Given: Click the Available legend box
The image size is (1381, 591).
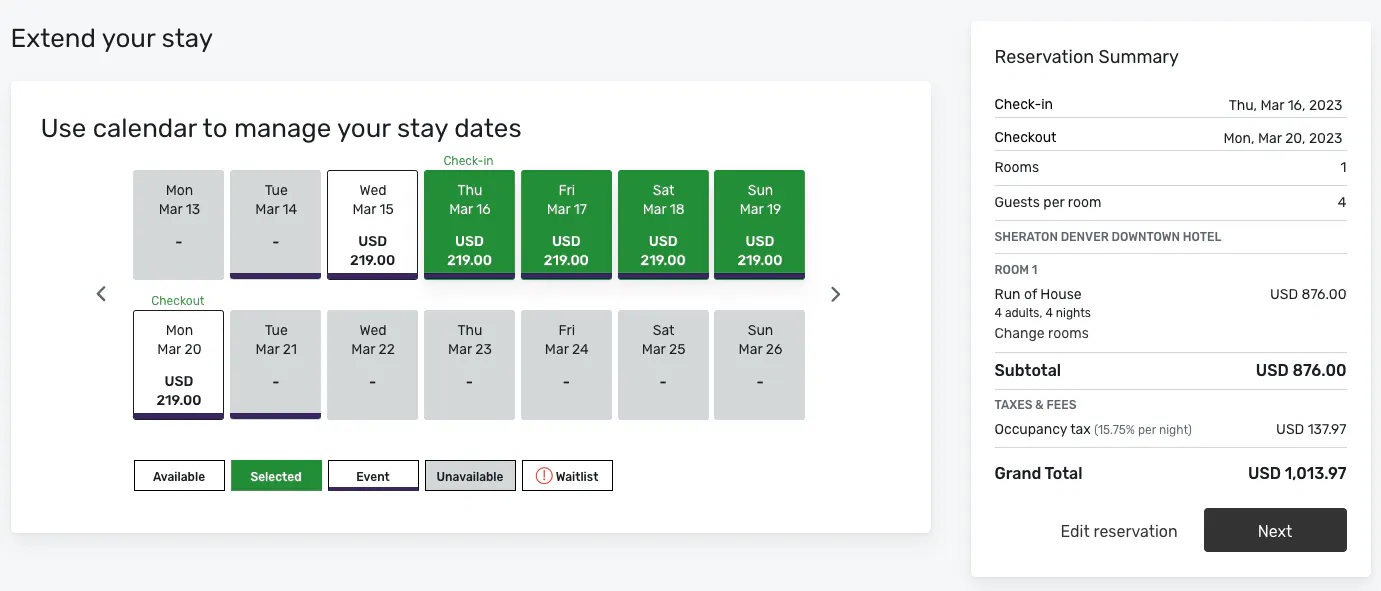Looking at the screenshot, I should click(179, 476).
